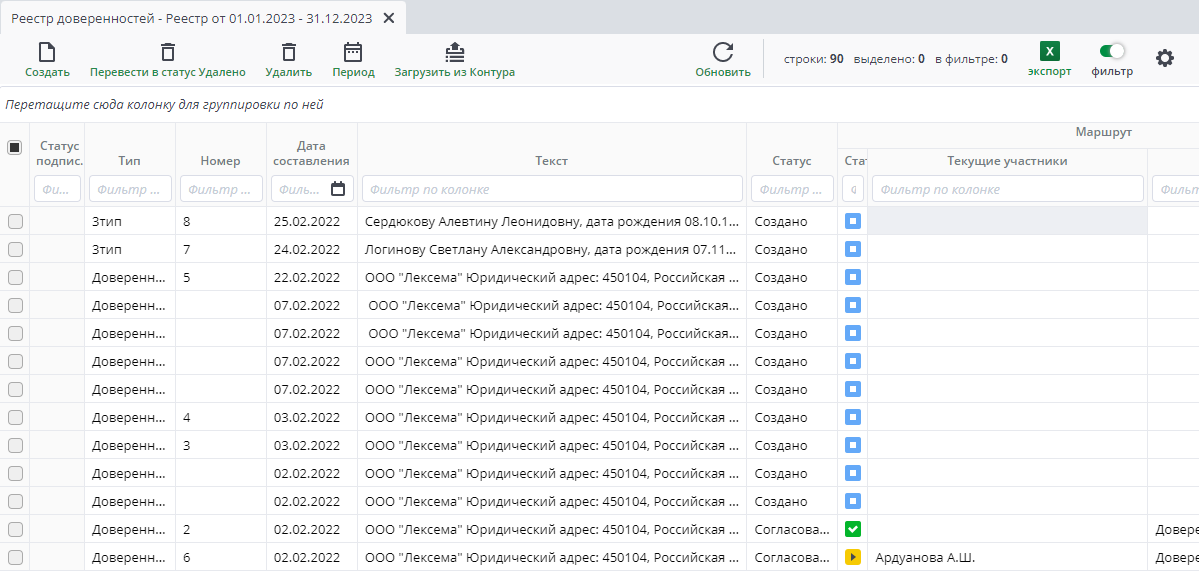This screenshot has height=580, width=1199.
Task: Click Логинову Светлану Александровну text cell
Action: pyautogui.click(x=552, y=249)
